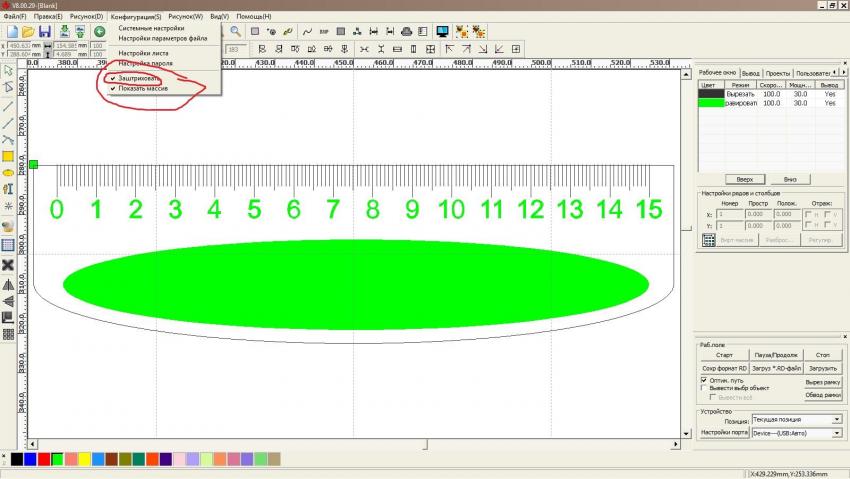Viewport: 850px width, 479px height.
Task: Toggle the Оптим. путь checkbox
Action: 704,380
